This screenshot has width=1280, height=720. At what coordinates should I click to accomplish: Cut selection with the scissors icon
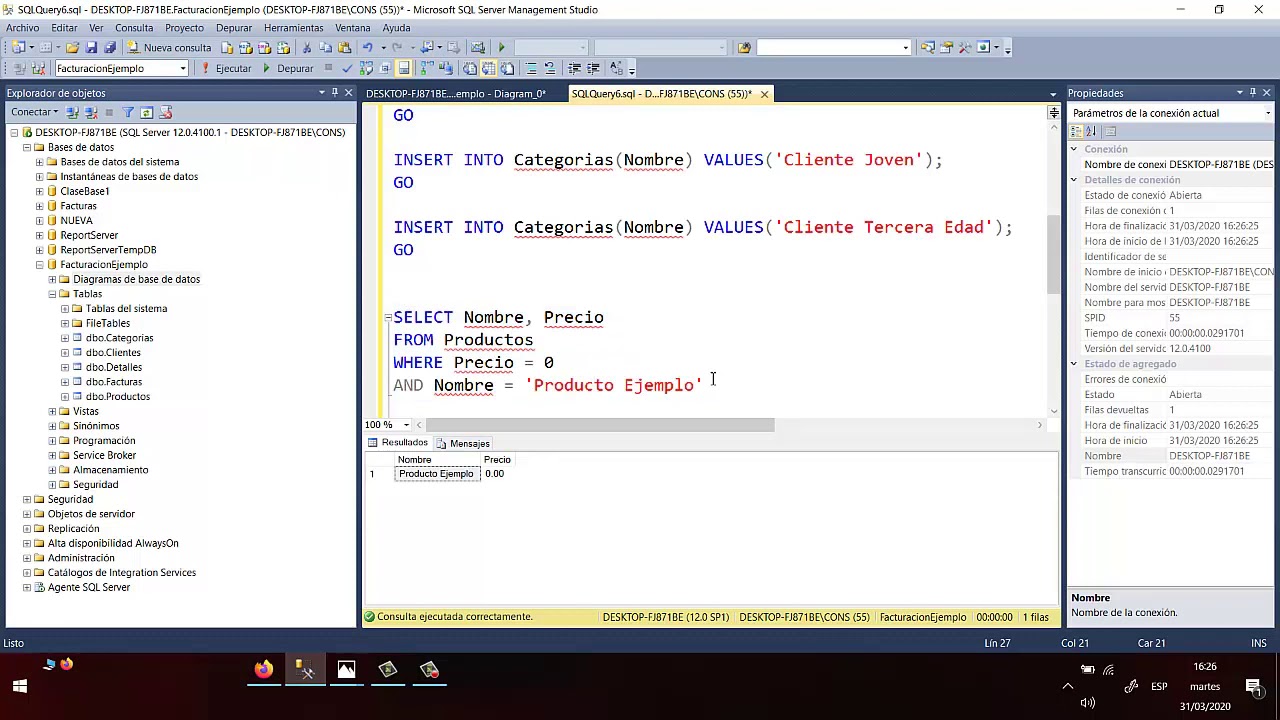[307, 47]
